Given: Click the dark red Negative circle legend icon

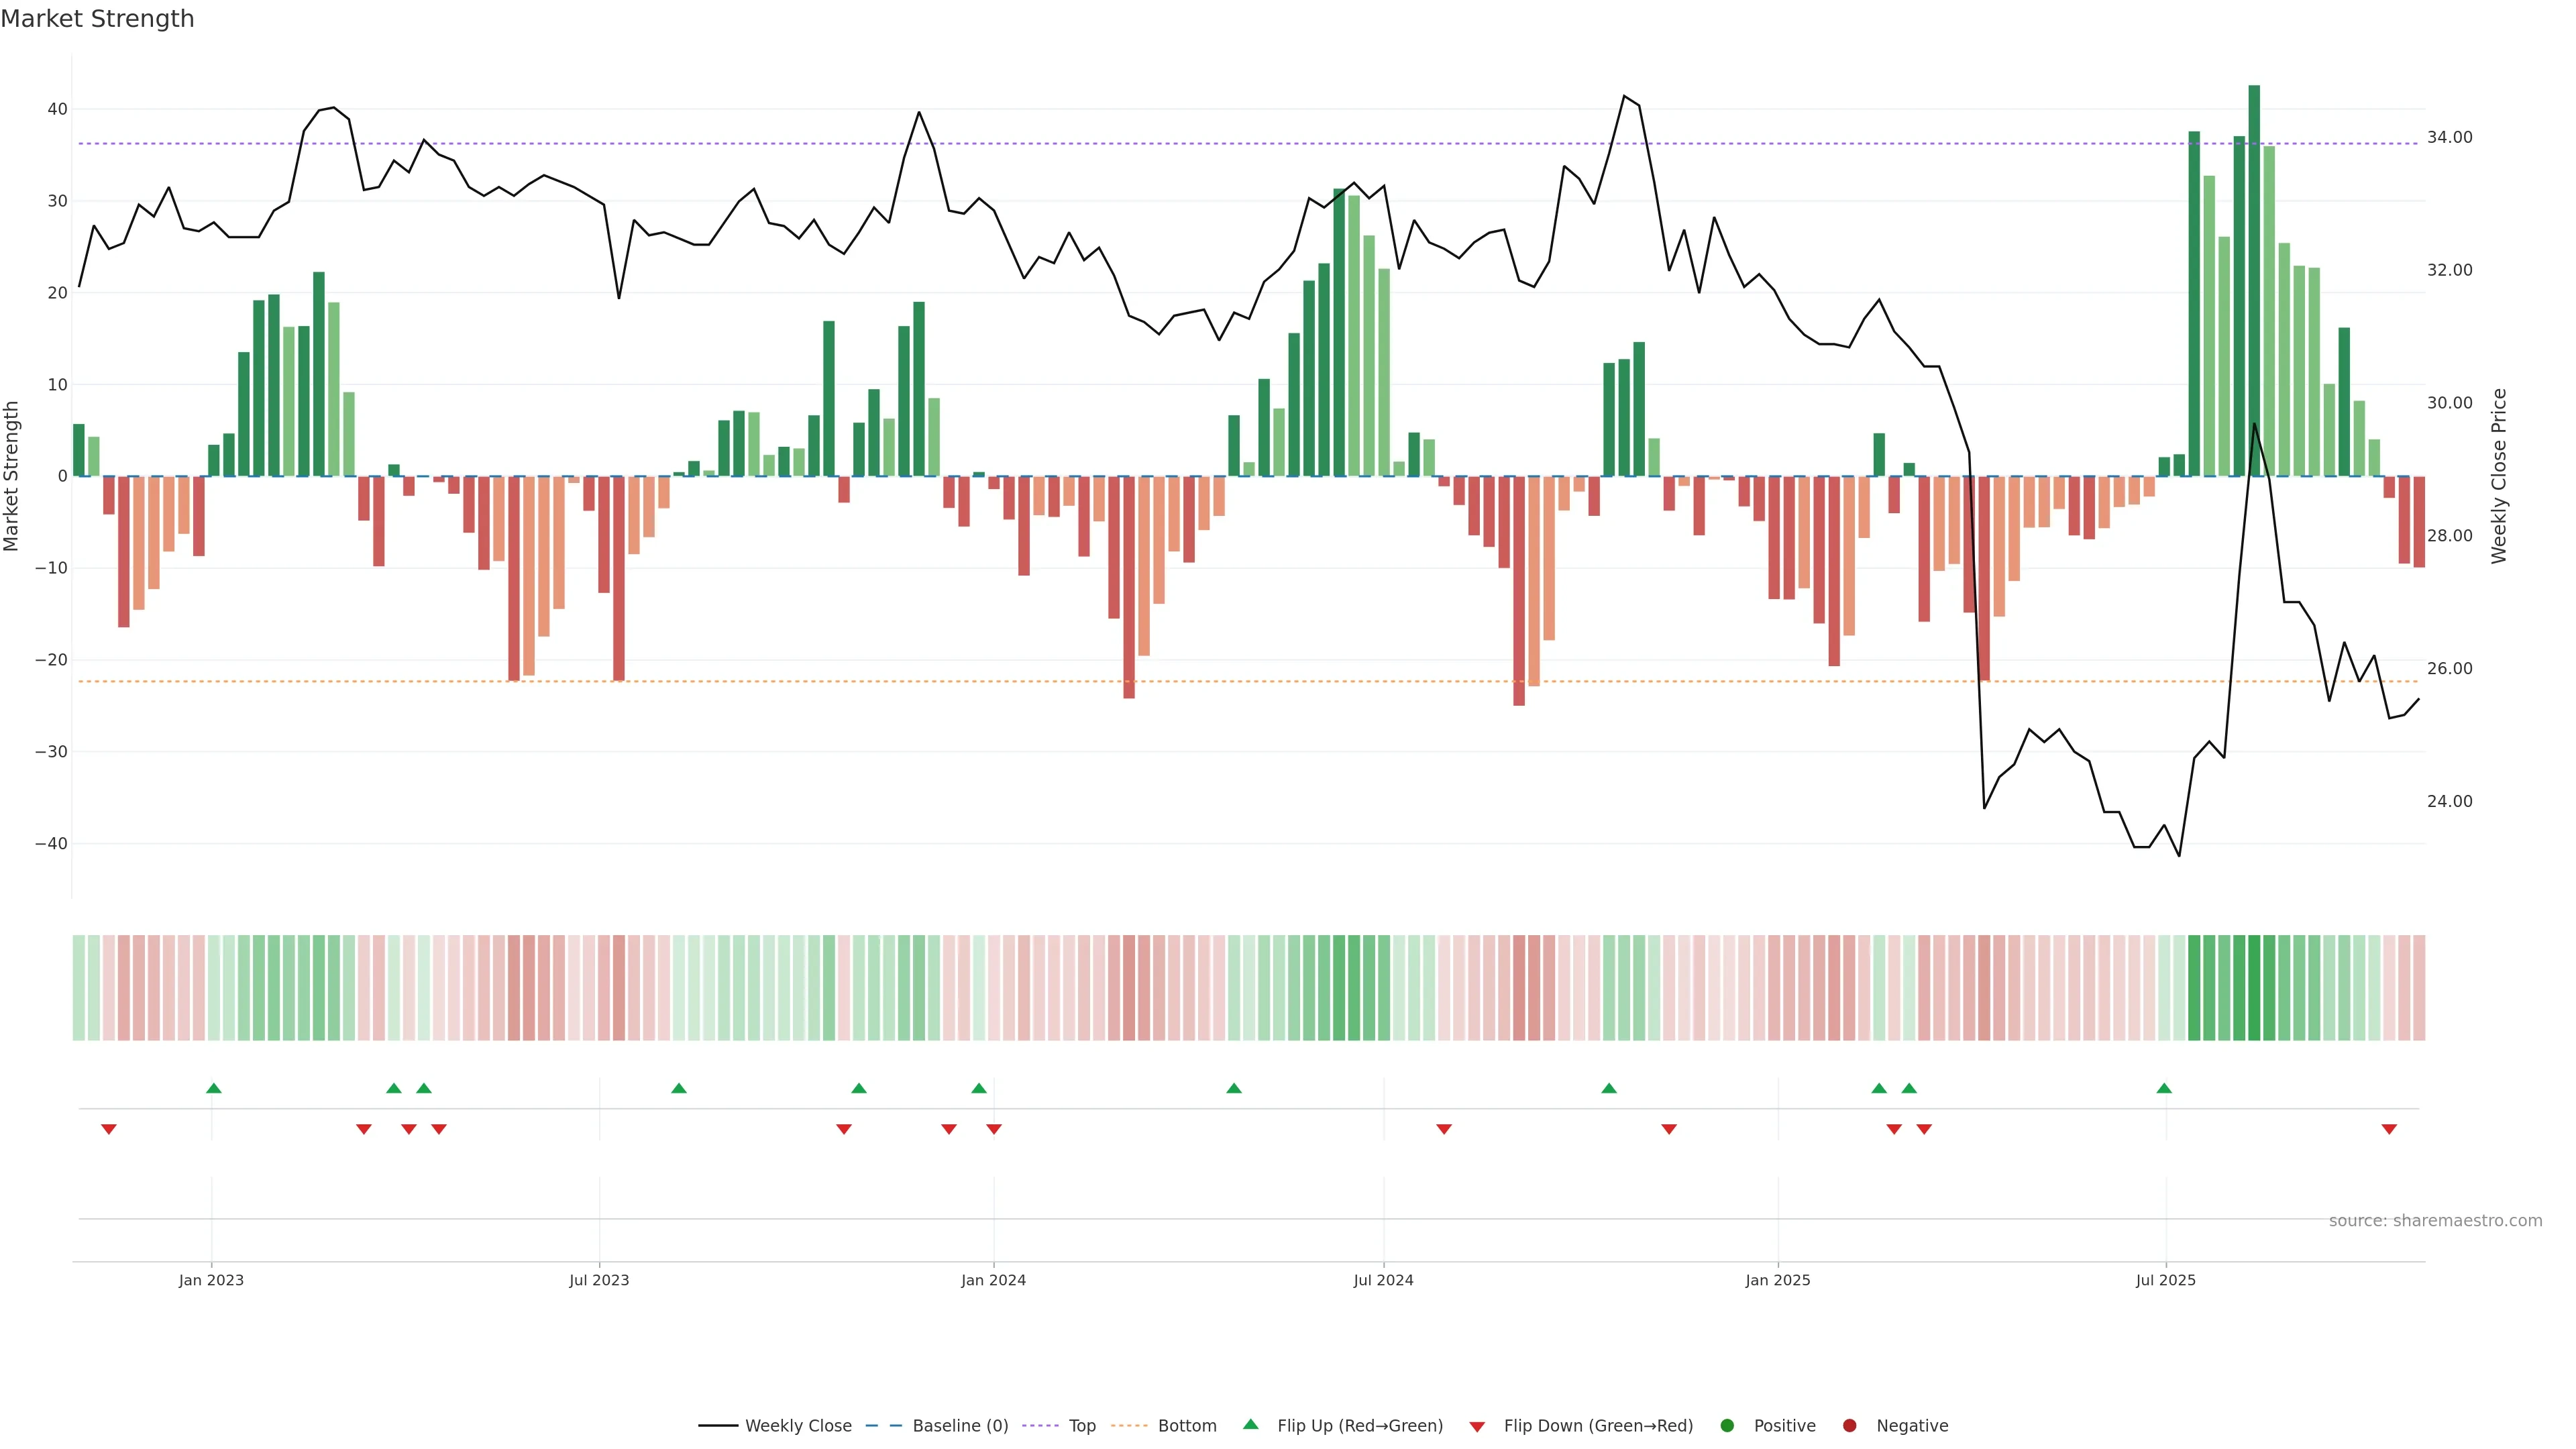Looking at the screenshot, I should pos(1849,1426).
